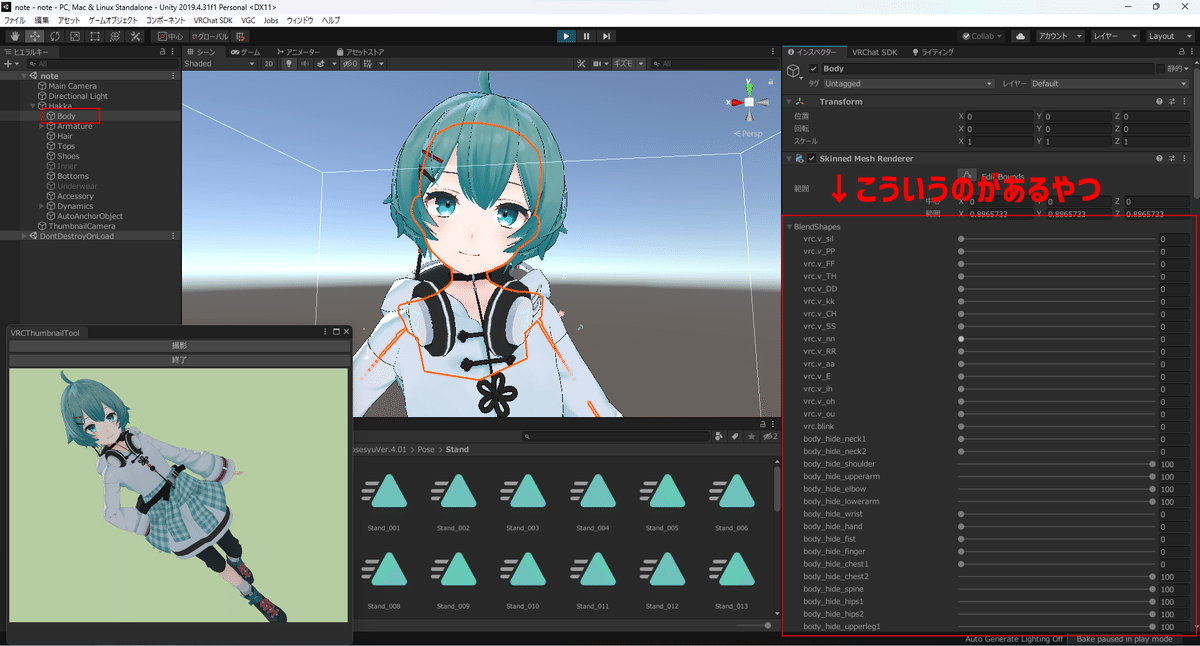
Task: Expand the Armature hierarchy item
Action: tap(41, 126)
